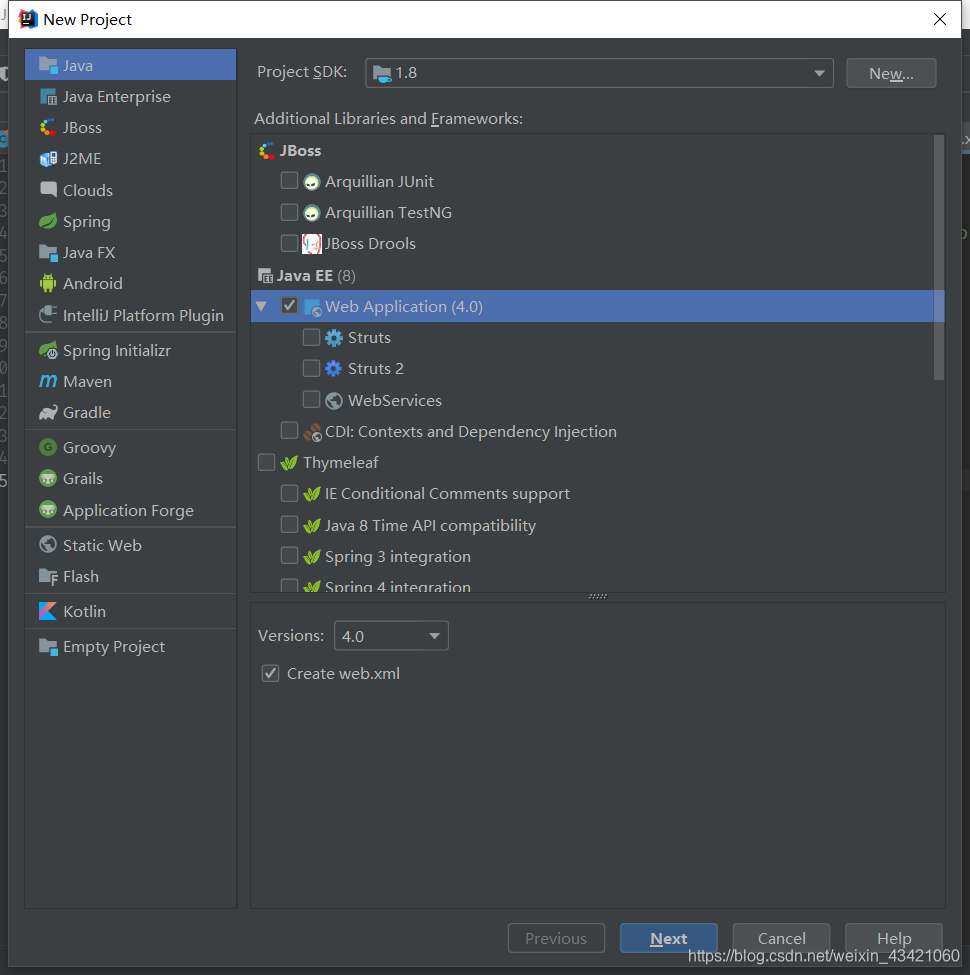
Task: Tick the JBoss Drools checkbox
Action: pos(289,243)
